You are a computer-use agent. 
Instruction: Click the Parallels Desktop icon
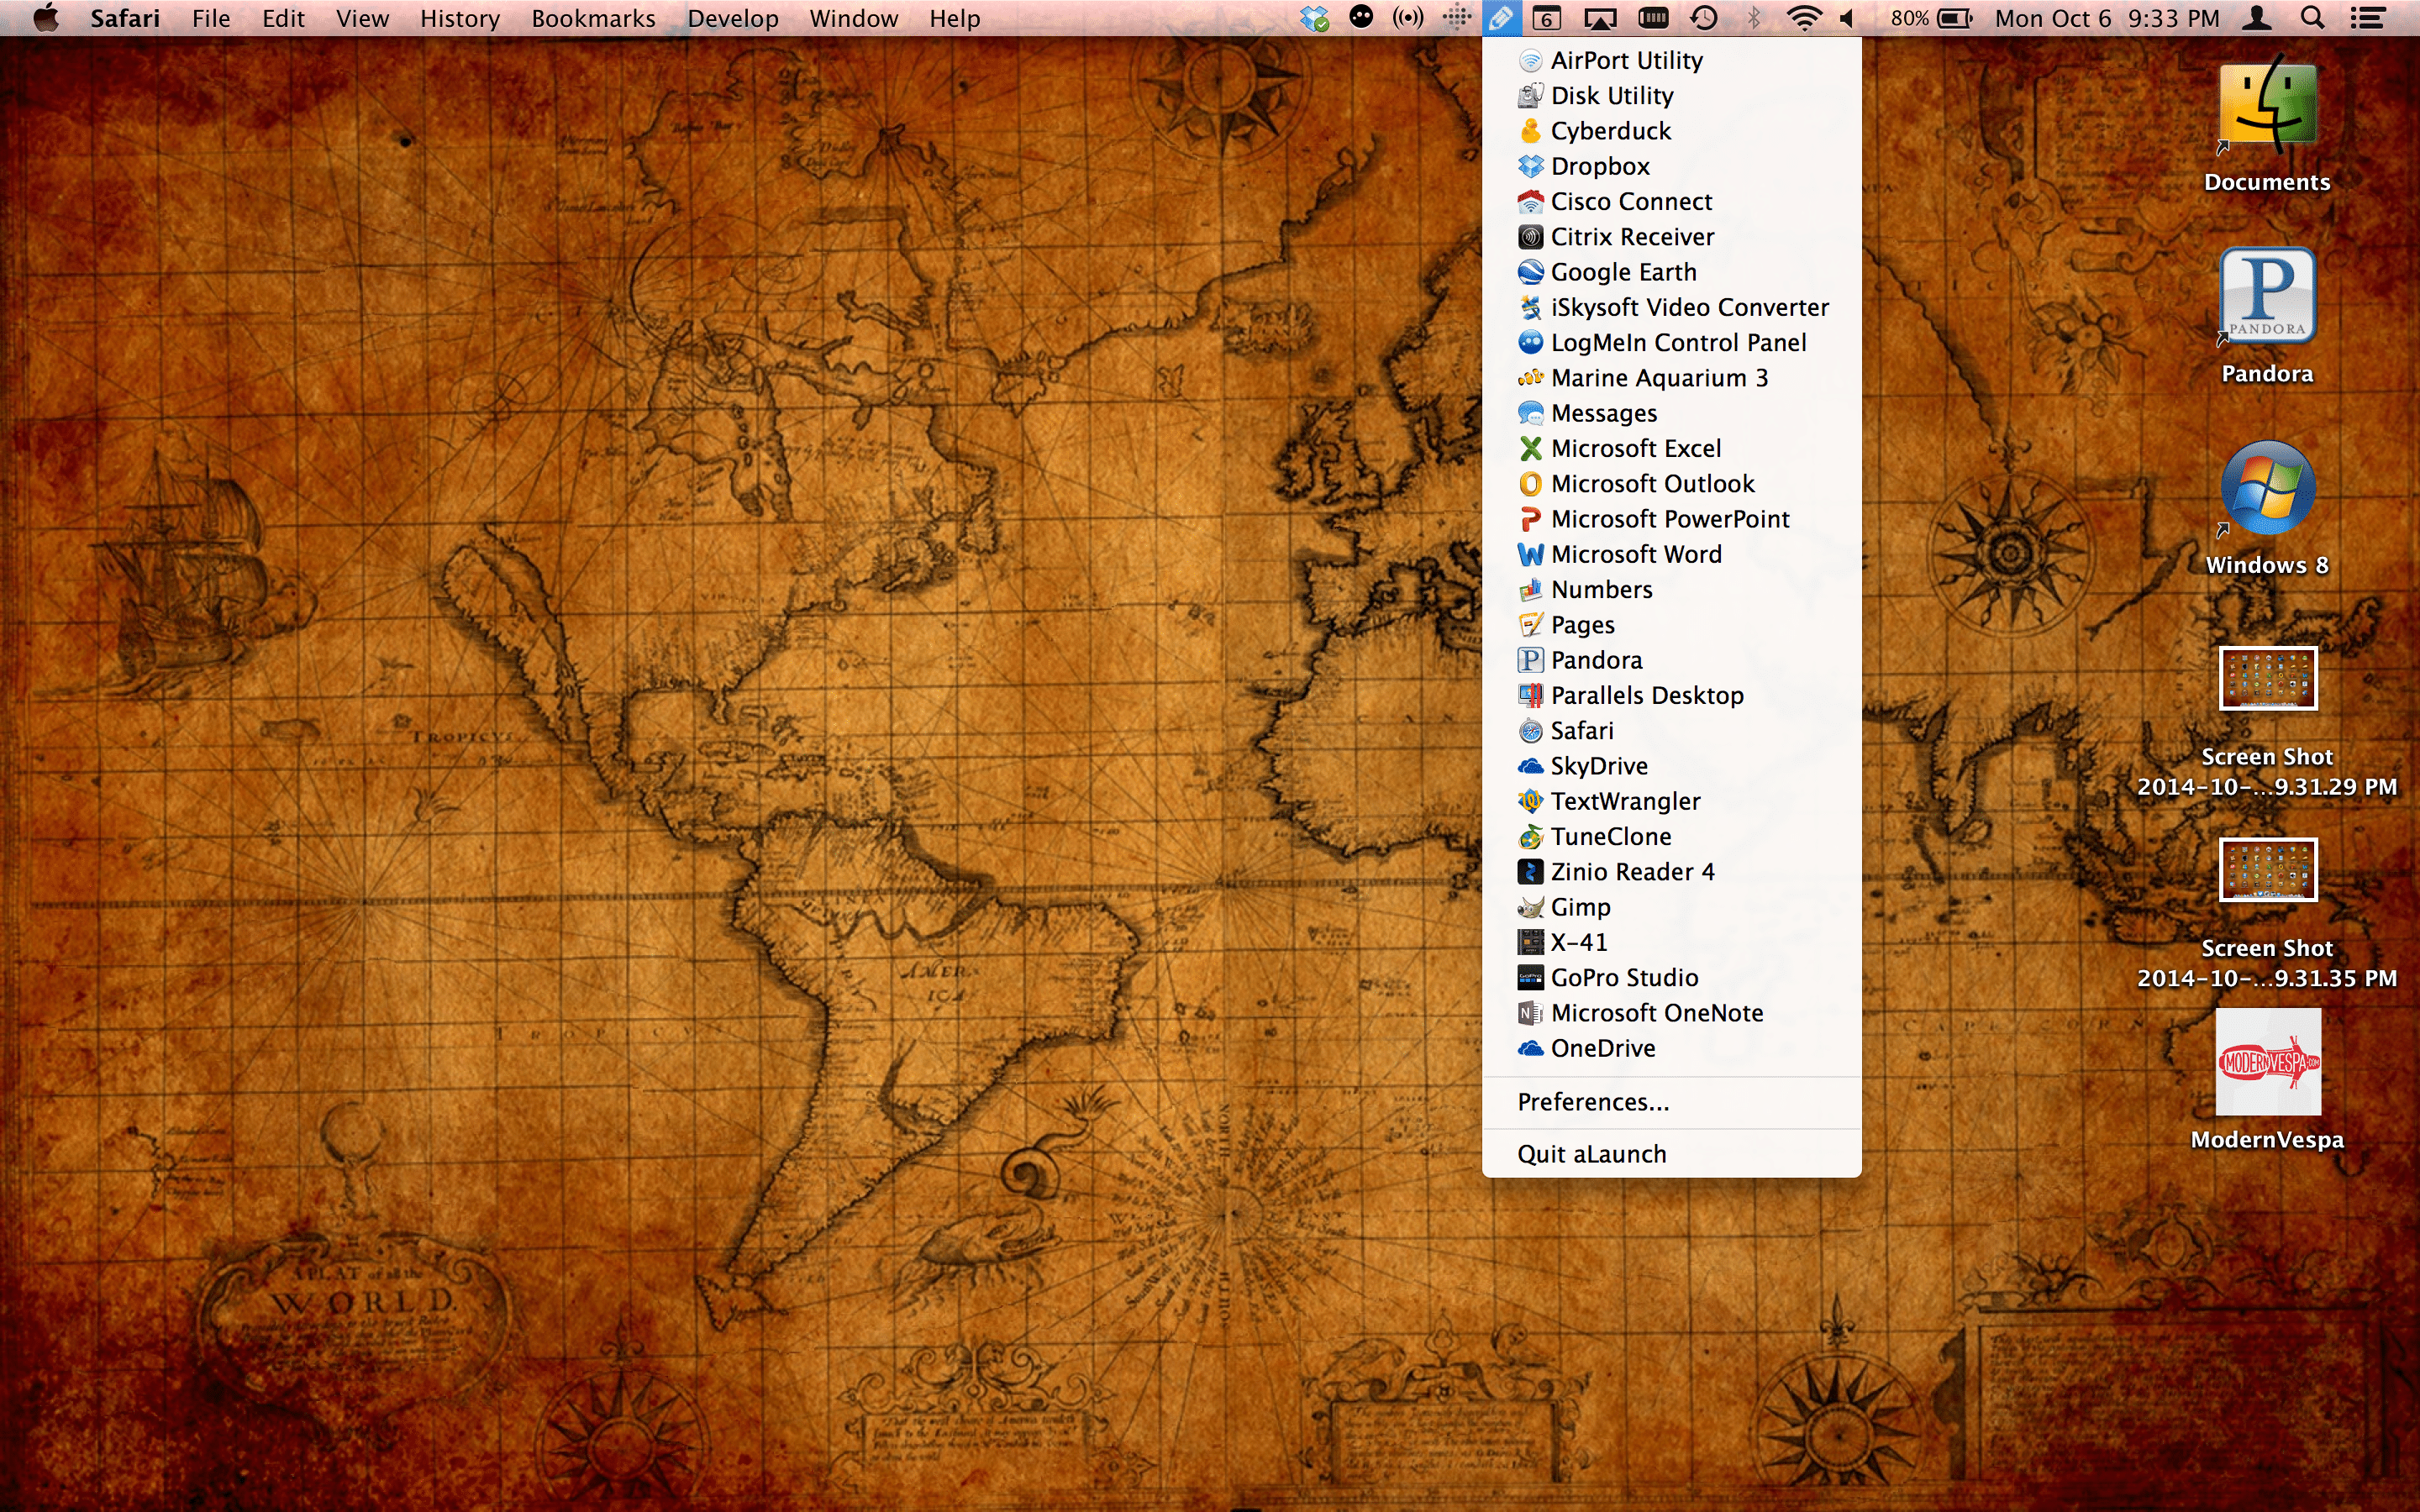(1530, 695)
